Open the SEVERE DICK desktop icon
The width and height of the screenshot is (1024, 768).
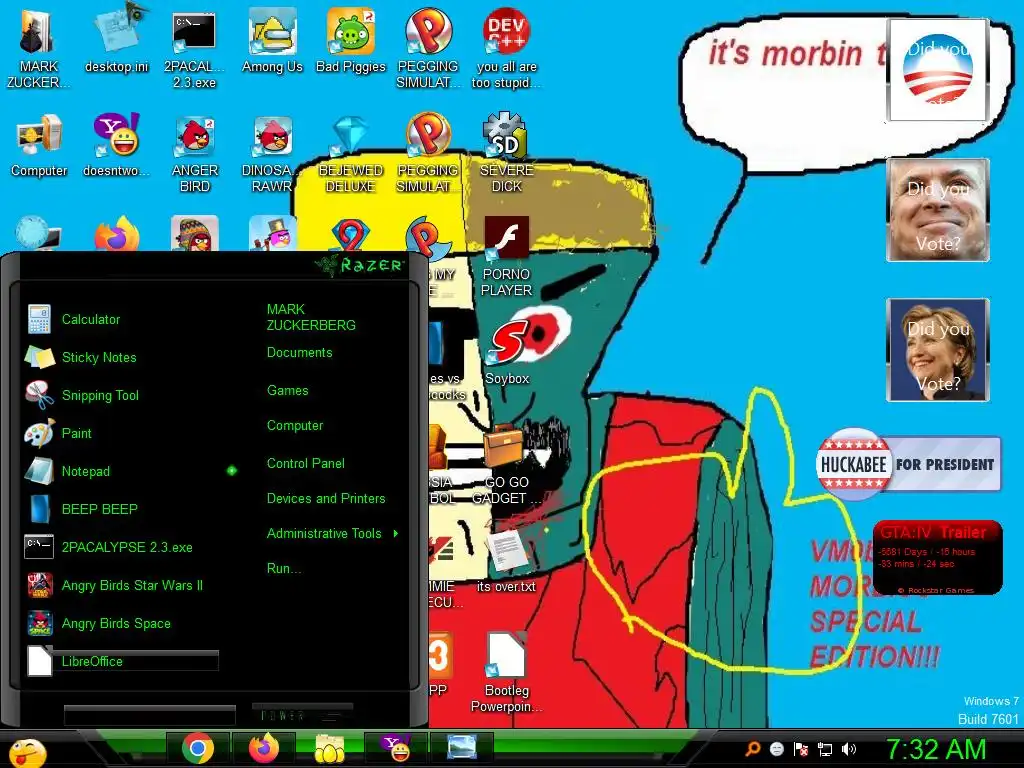pyautogui.click(x=506, y=153)
